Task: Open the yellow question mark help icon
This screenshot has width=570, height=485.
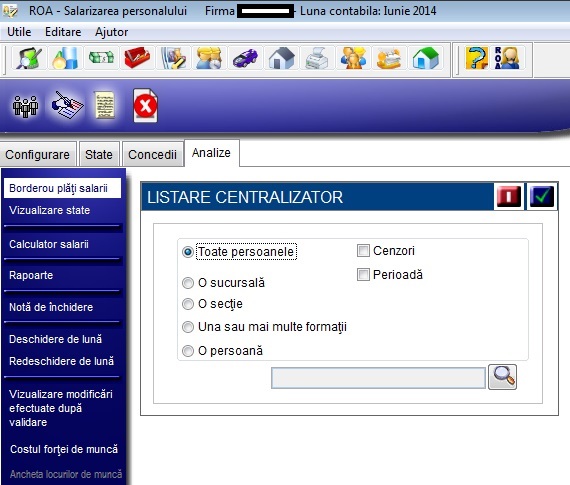Action: [477, 58]
